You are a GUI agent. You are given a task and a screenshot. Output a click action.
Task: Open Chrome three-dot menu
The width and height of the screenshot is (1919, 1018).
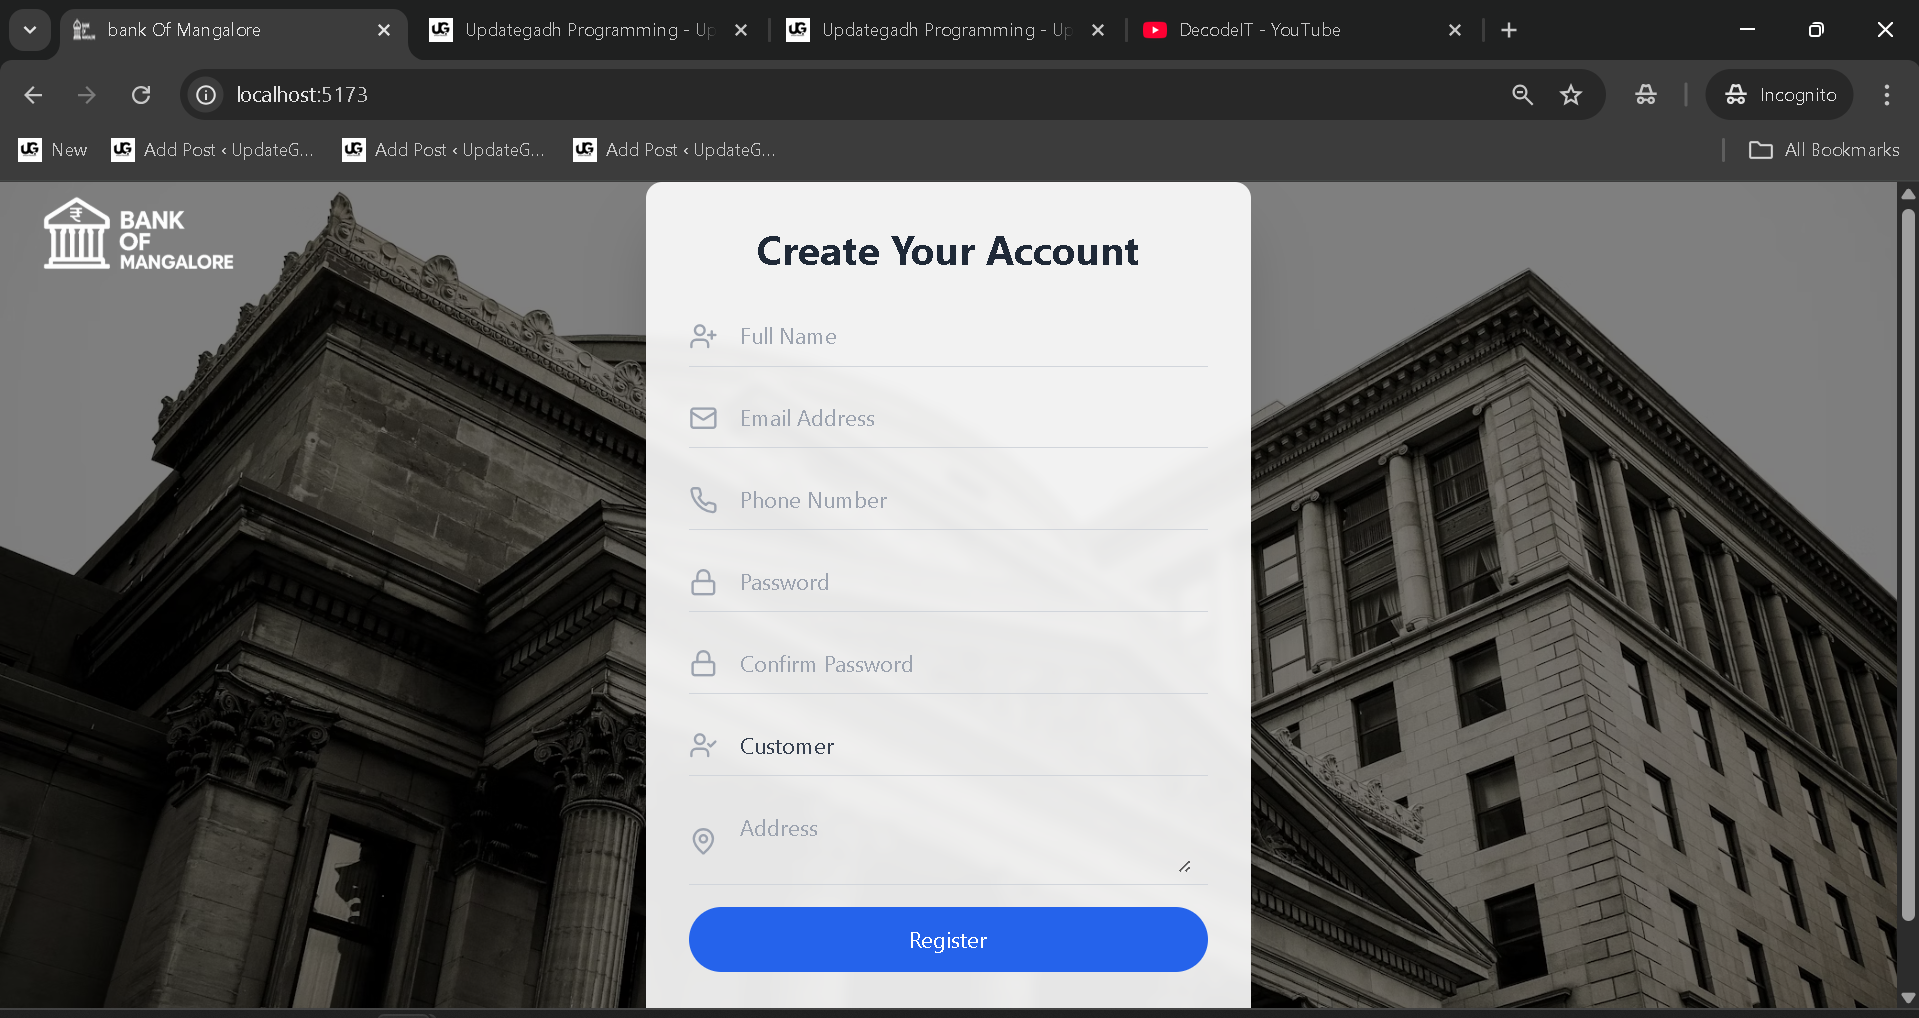tap(1886, 95)
